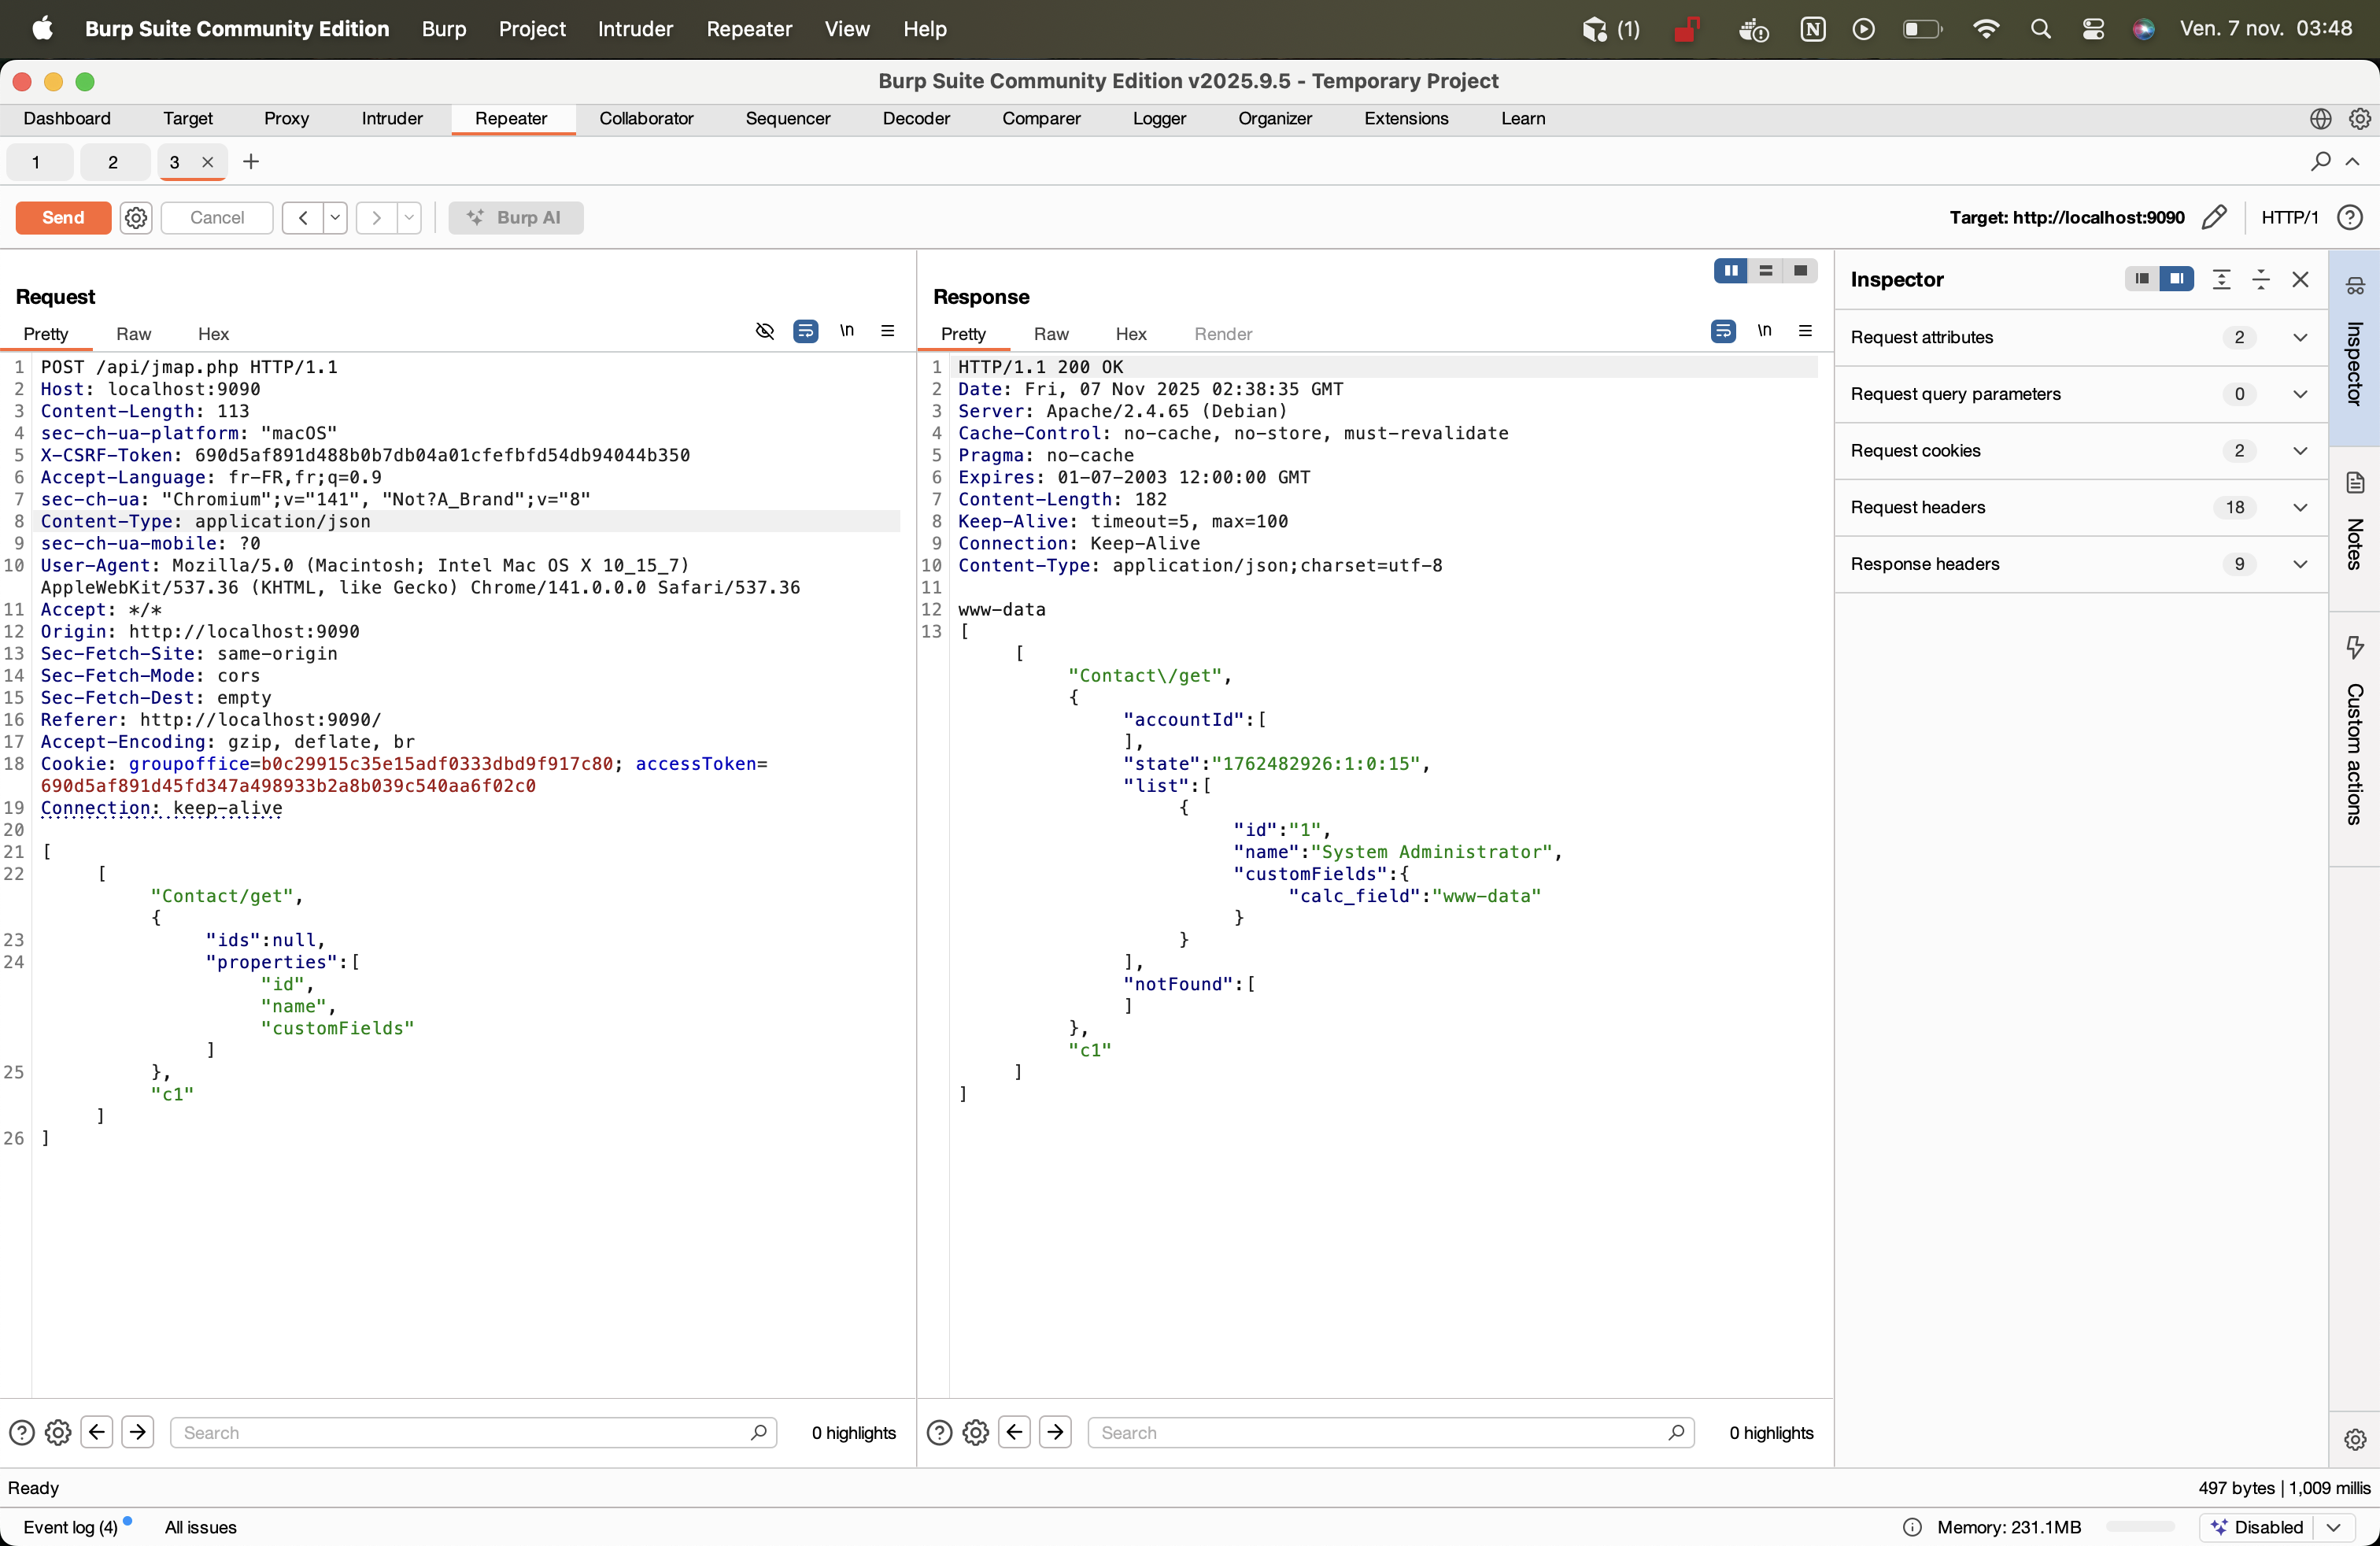This screenshot has height=1546, width=2380.
Task: Open the Event log link
Action: (x=70, y=1527)
